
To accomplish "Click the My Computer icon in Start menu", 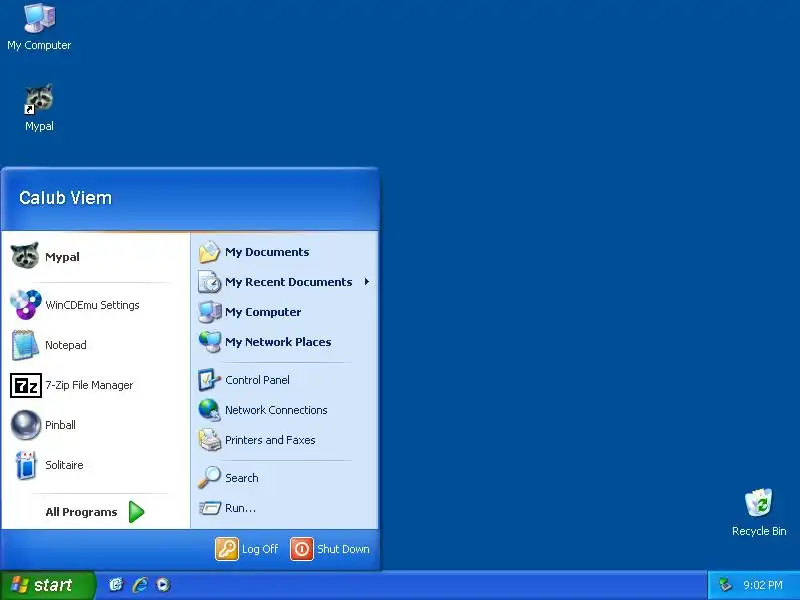I will pos(209,312).
